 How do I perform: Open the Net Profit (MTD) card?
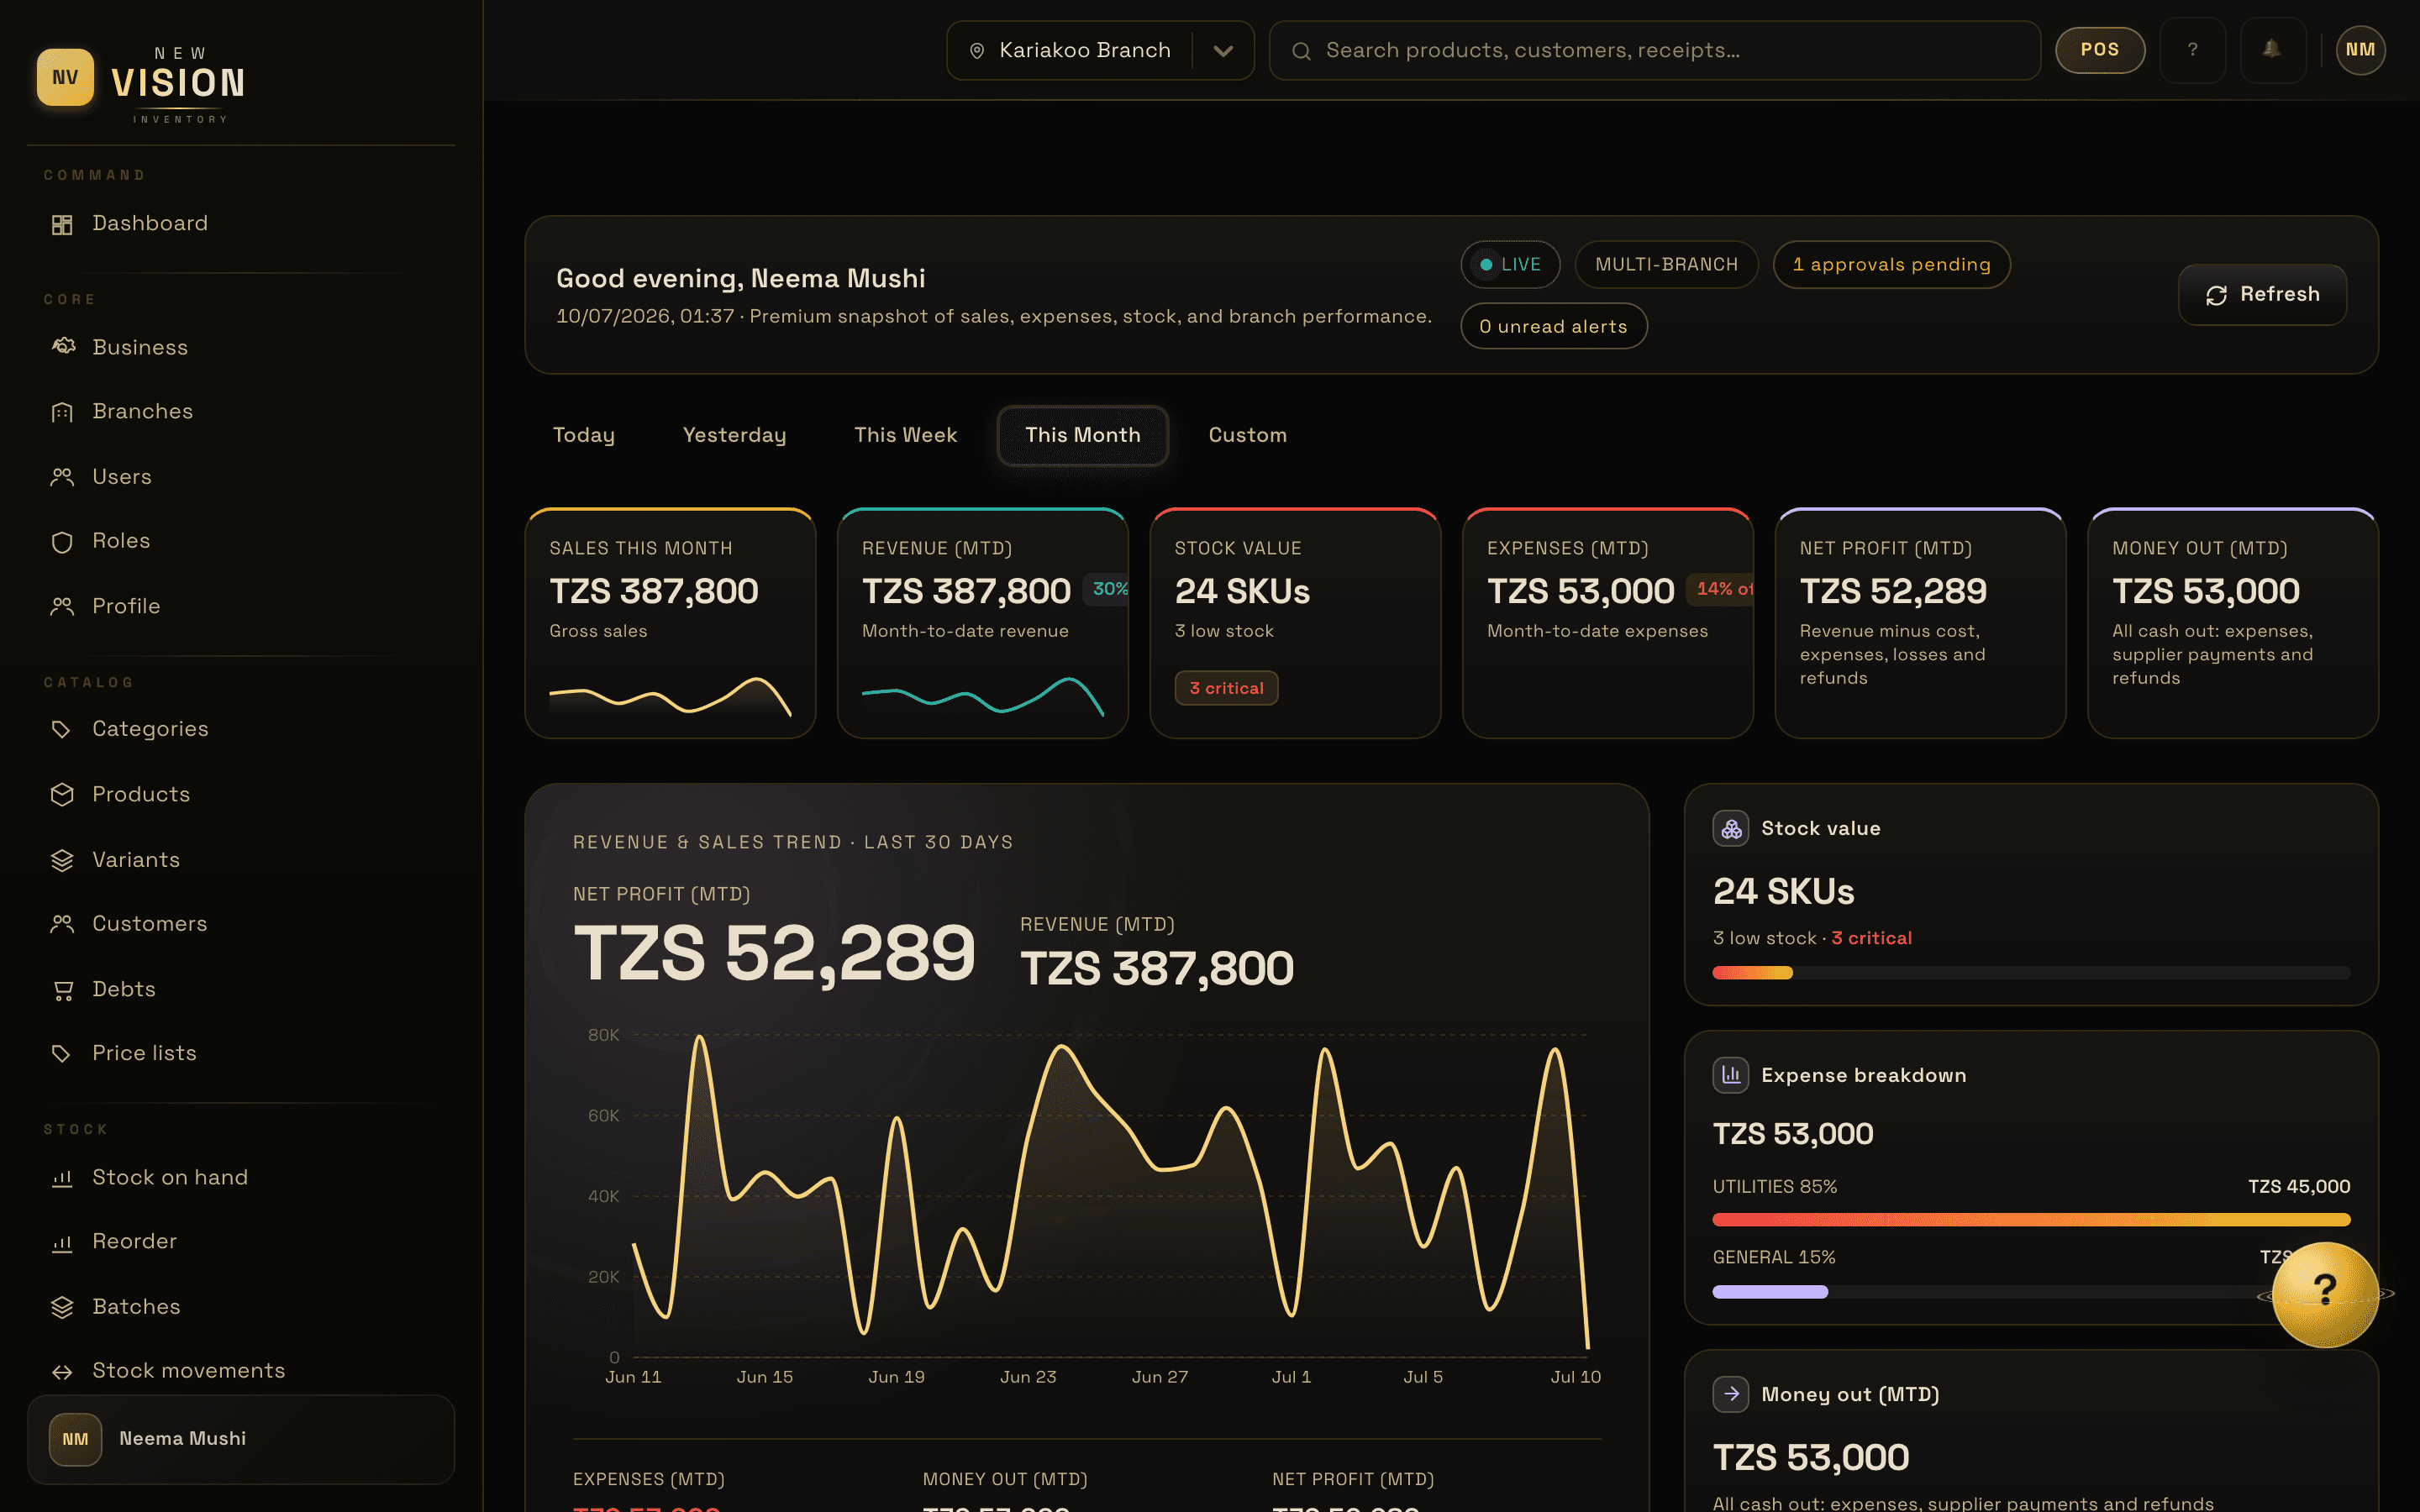coord(1920,623)
